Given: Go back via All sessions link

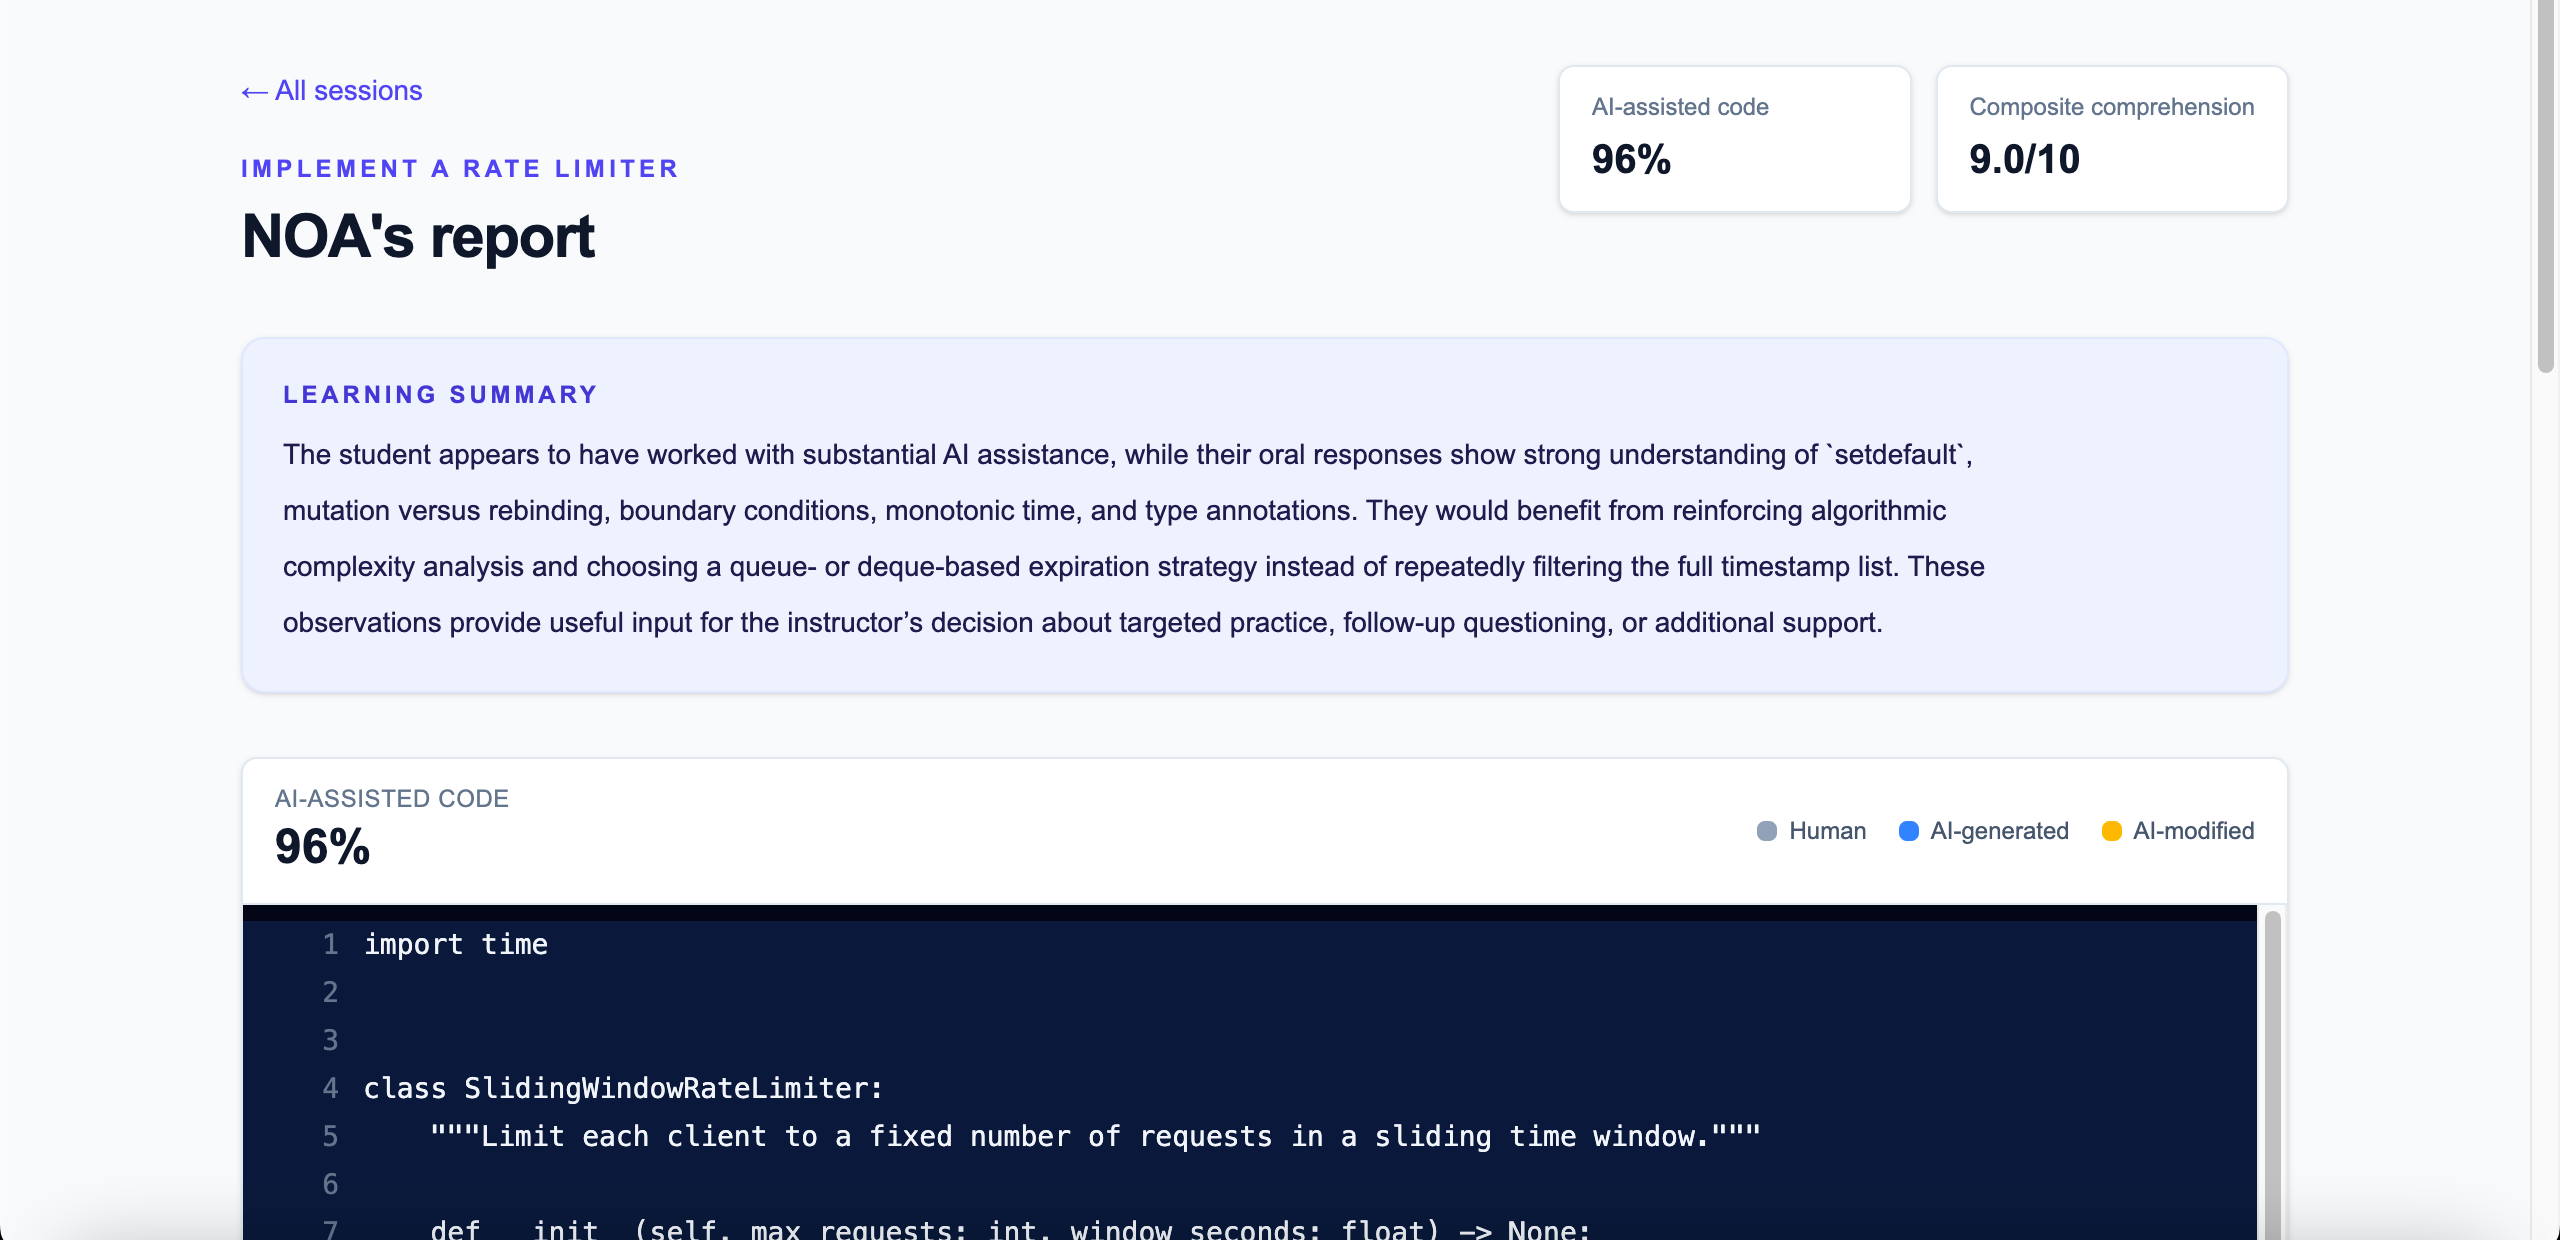Looking at the screenshot, I should (x=332, y=91).
